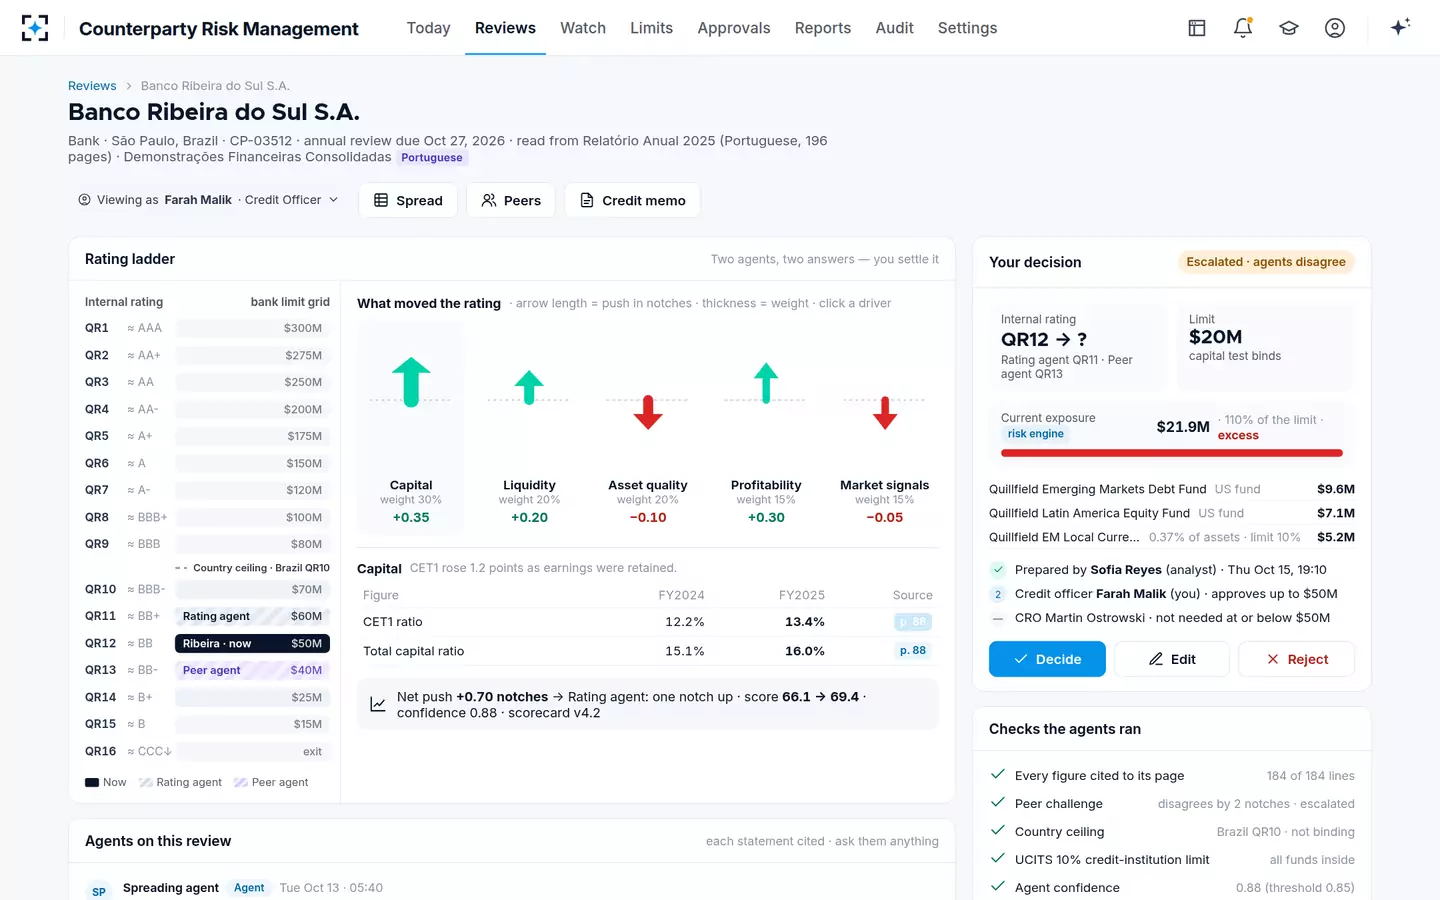Image resolution: width=1440 pixels, height=900 pixels.
Task: Expand the Viewing as Farah Malik selector
Action: (x=208, y=200)
